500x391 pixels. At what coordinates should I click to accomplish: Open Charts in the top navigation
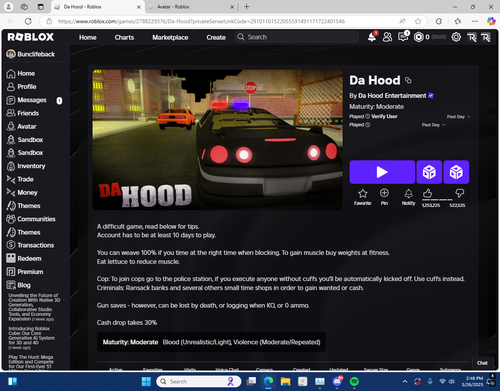tap(124, 37)
